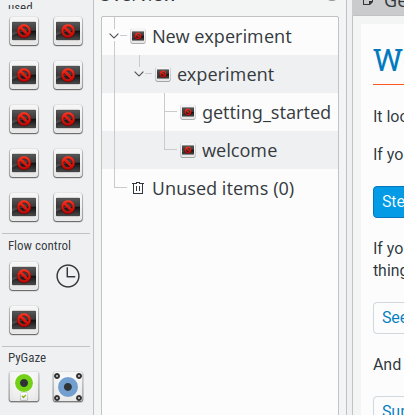Open Unused items (0) in overview
Viewport: 404px width, 415px height.
pyautogui.click(x=223, y=189)
